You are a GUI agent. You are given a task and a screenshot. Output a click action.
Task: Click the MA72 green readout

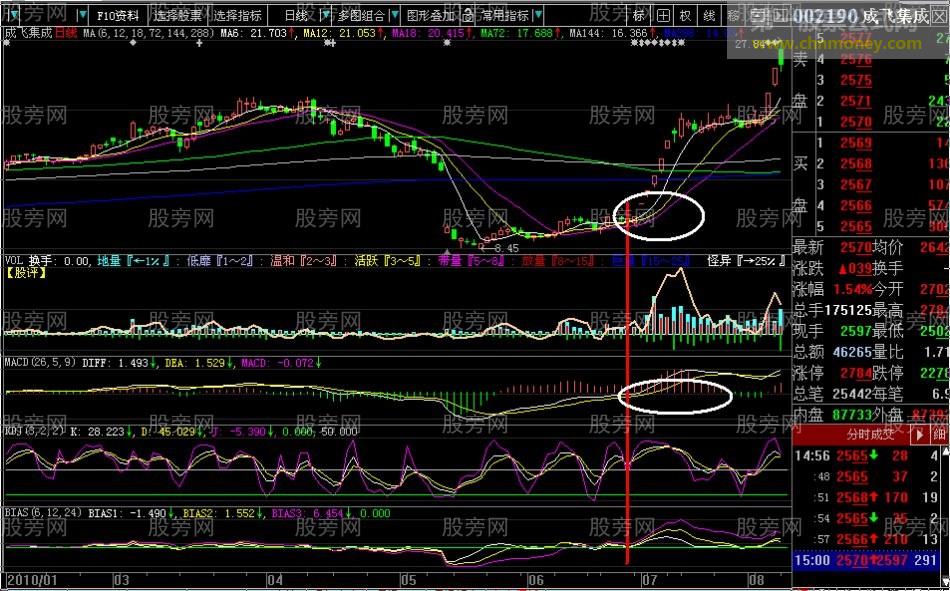click(517, 33)
